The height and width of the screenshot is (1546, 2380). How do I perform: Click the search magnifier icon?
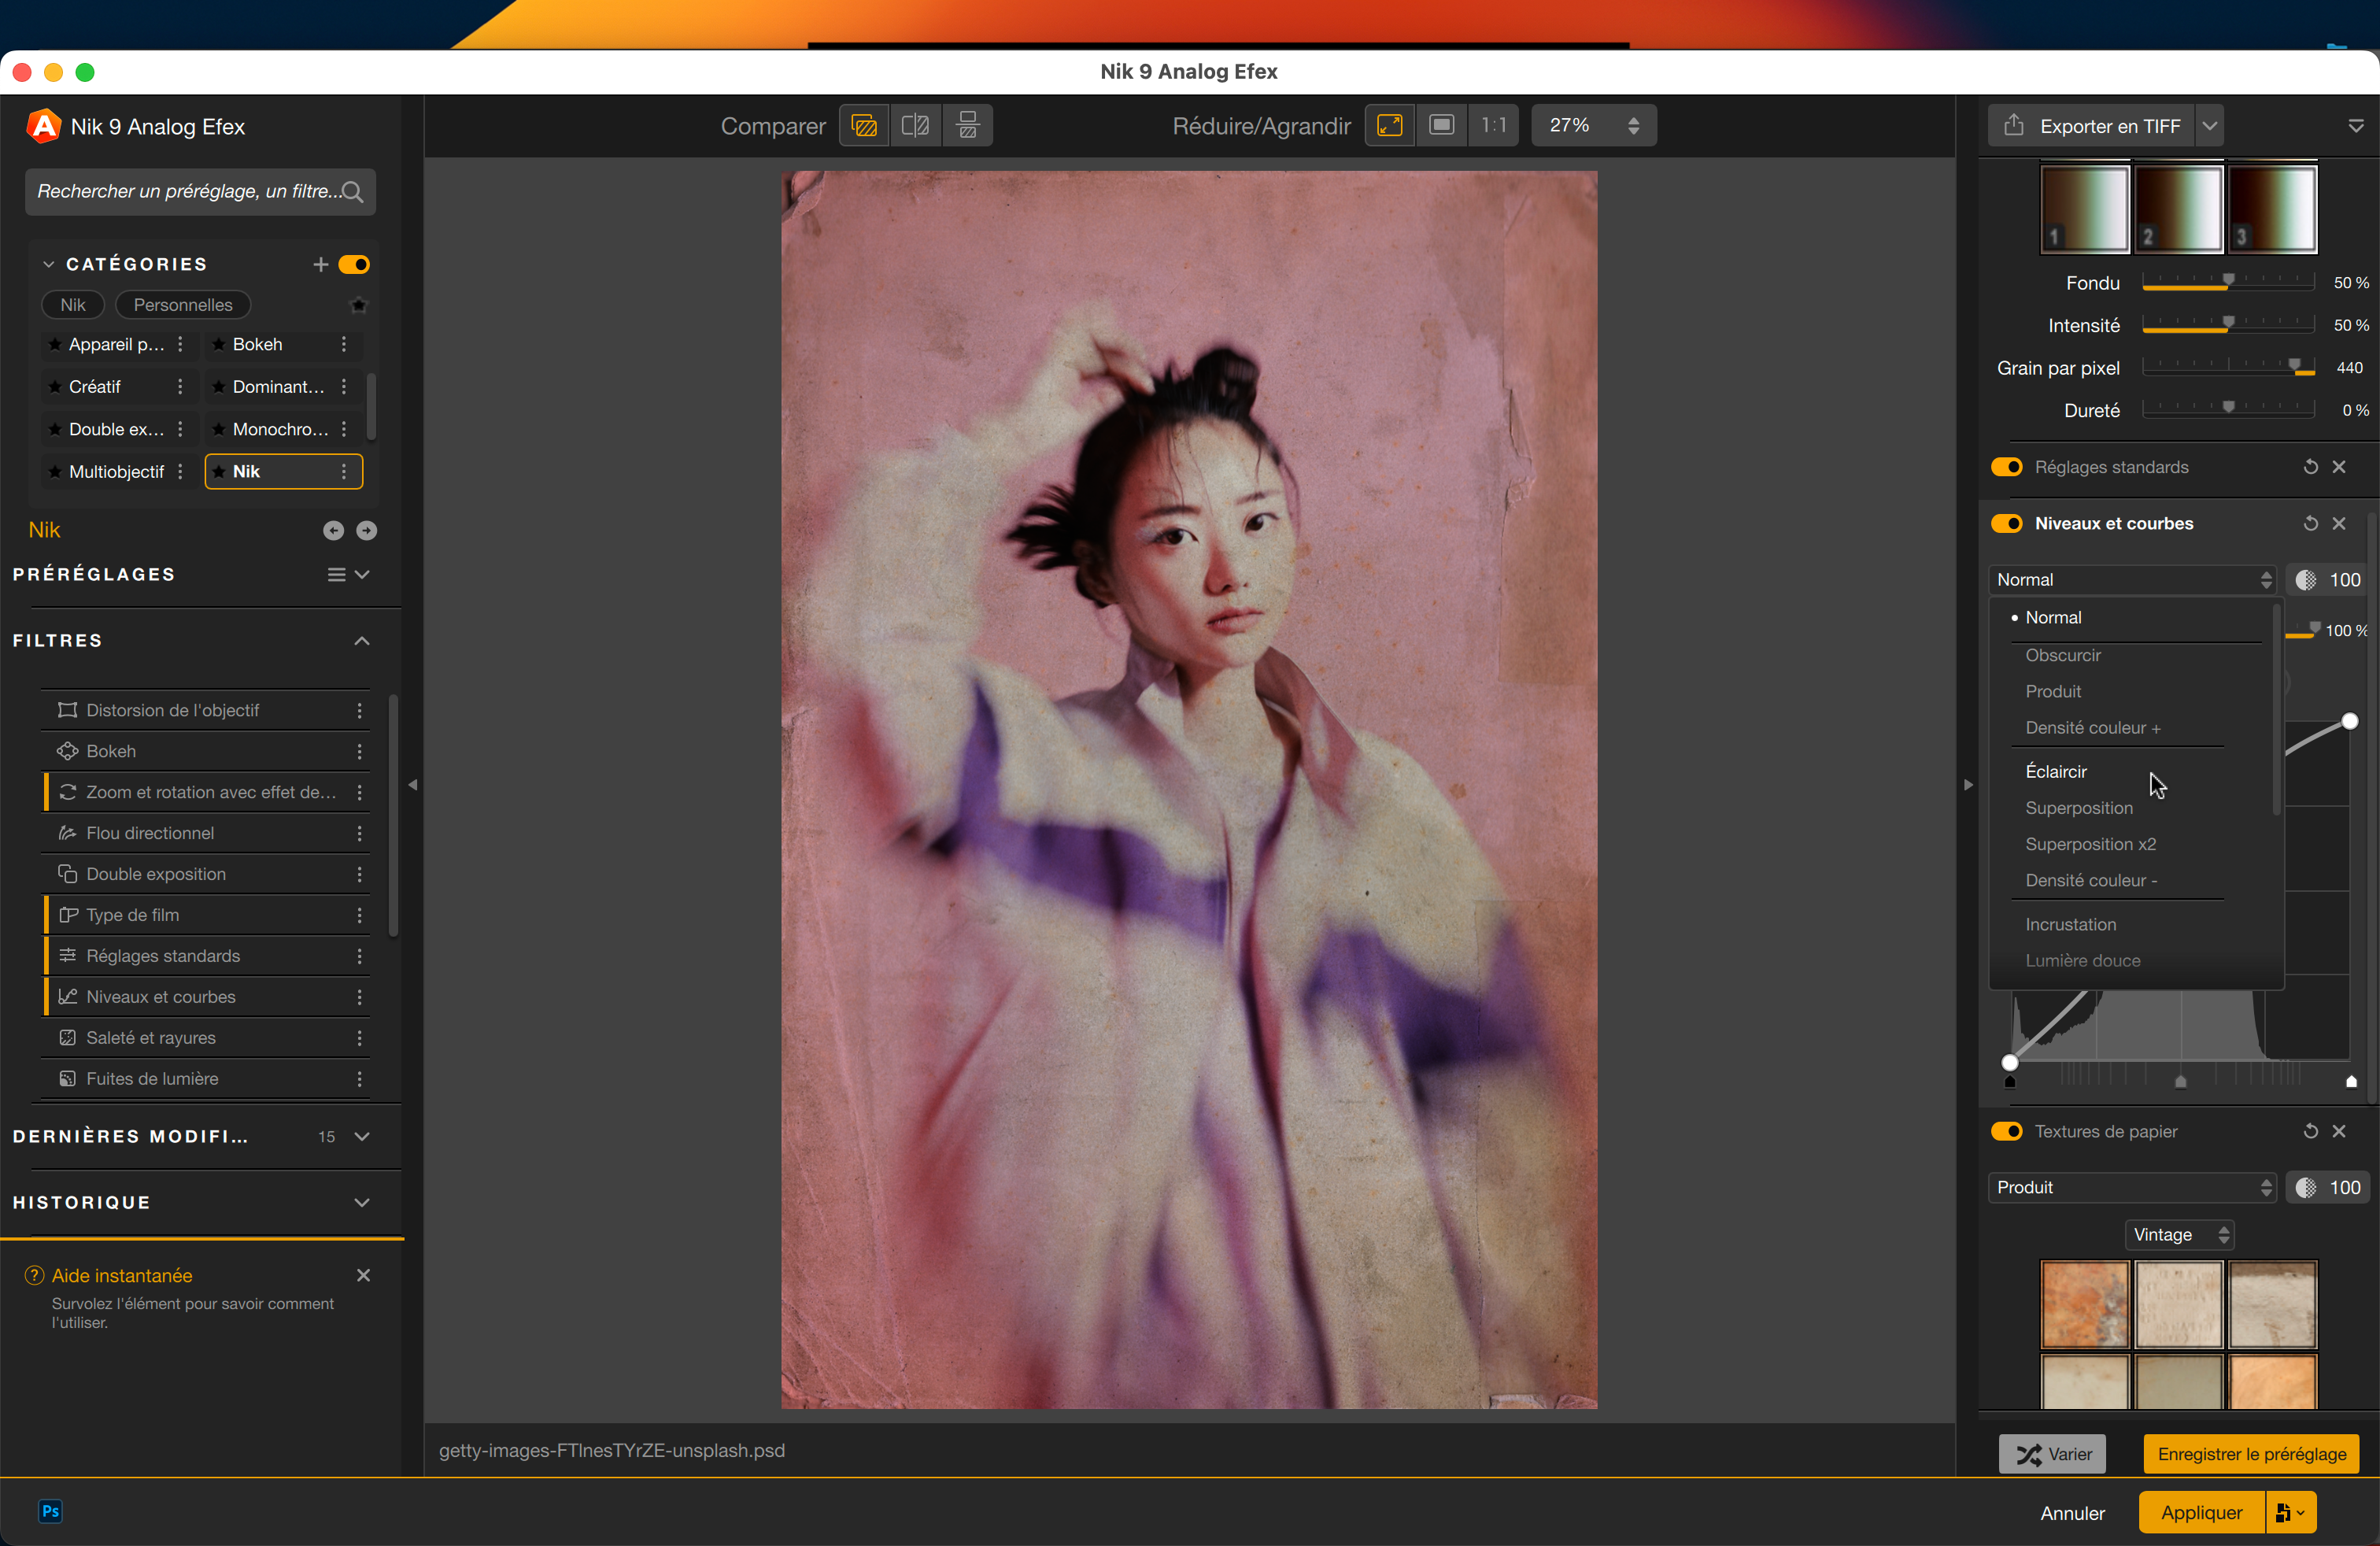click(x=352, y=192)
